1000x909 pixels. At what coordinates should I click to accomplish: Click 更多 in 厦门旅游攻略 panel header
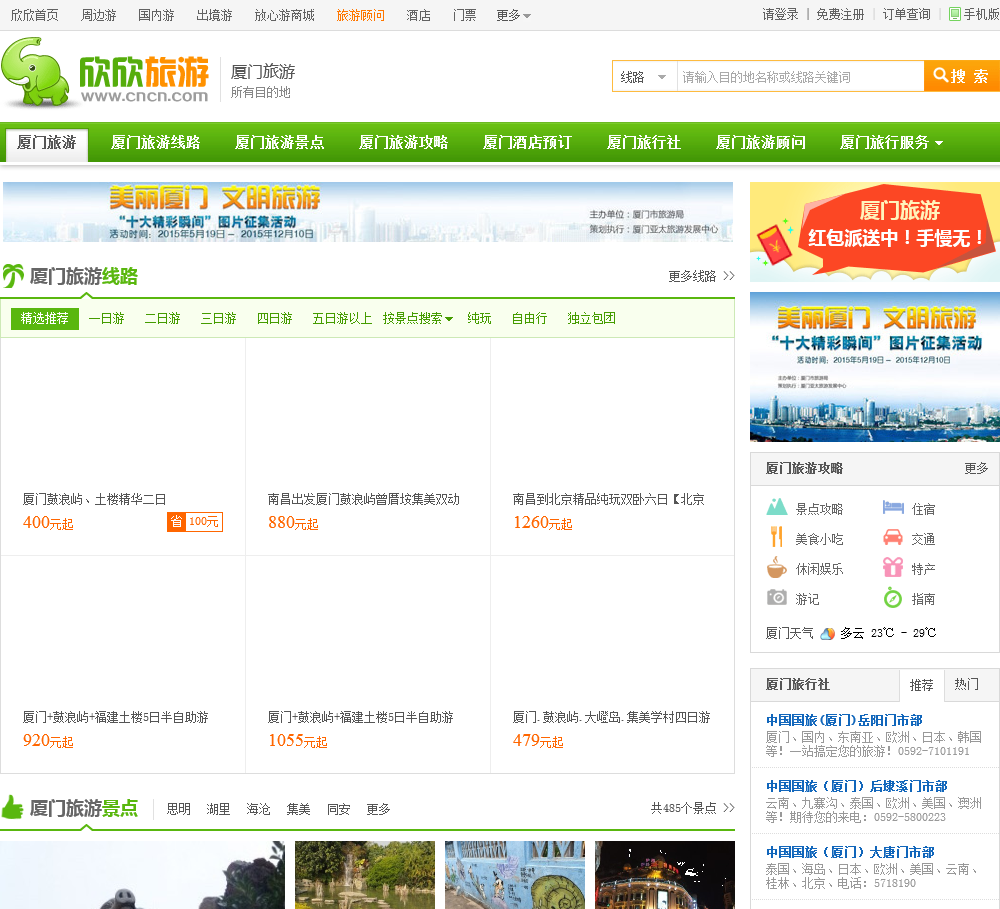pyautogui.click(x=976, y=468)
